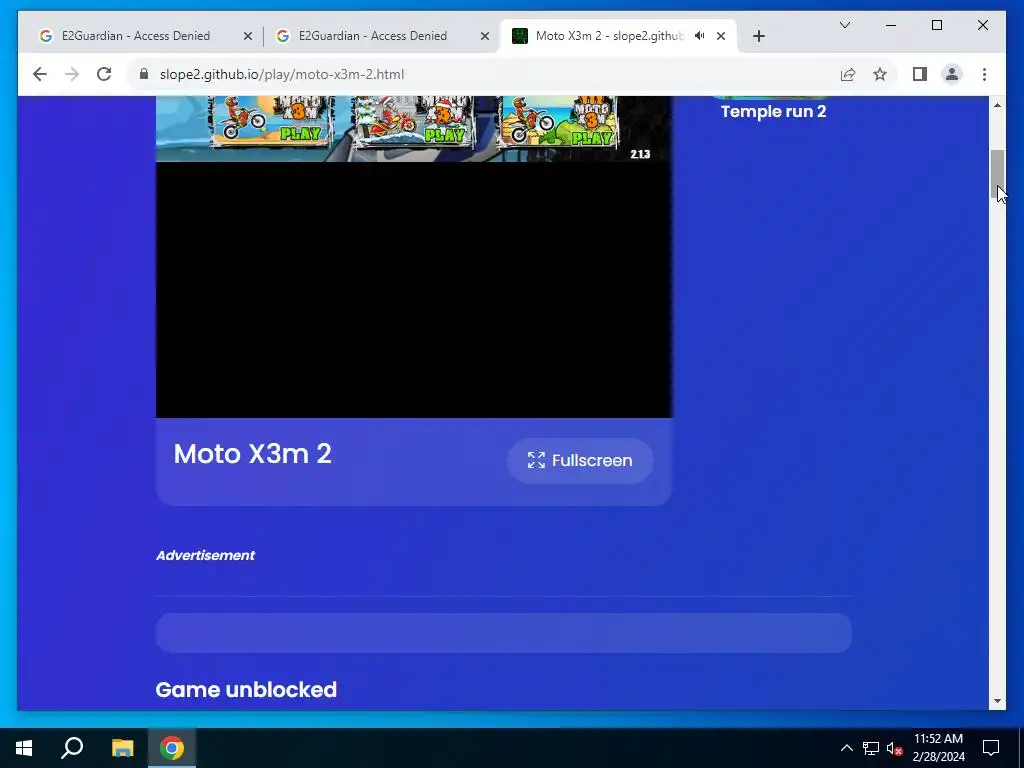Viewport: 1024px width, 768px height.
Task: Close the second E2Guardian tab
Action: tap(485, 36)
